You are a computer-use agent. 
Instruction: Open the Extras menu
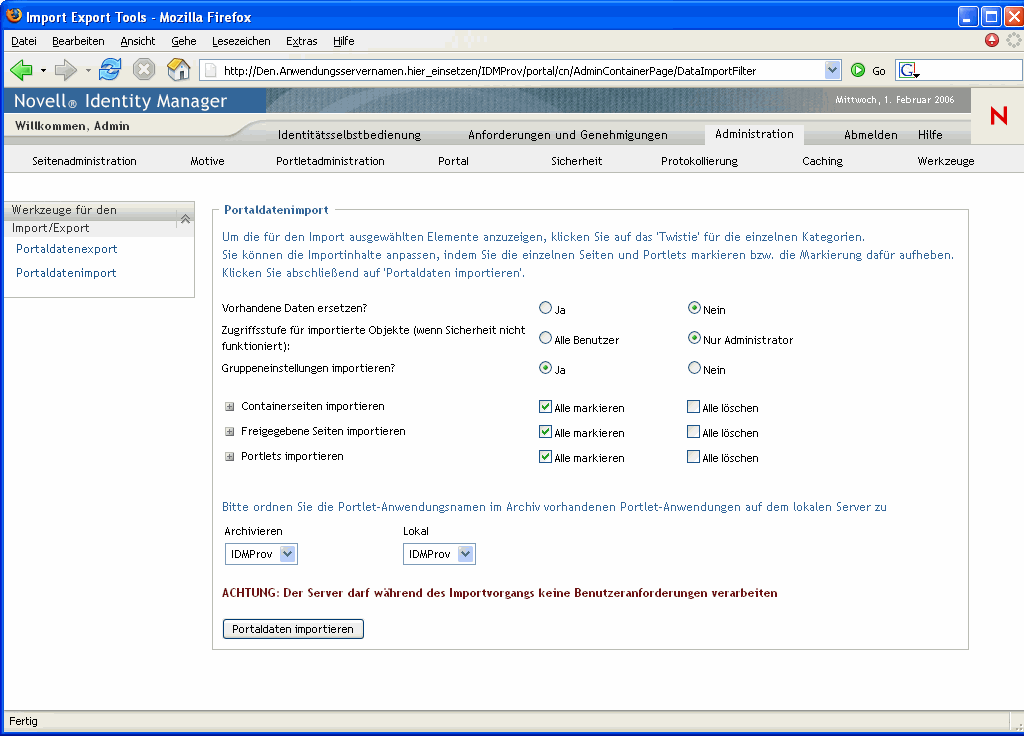point(302,41)
